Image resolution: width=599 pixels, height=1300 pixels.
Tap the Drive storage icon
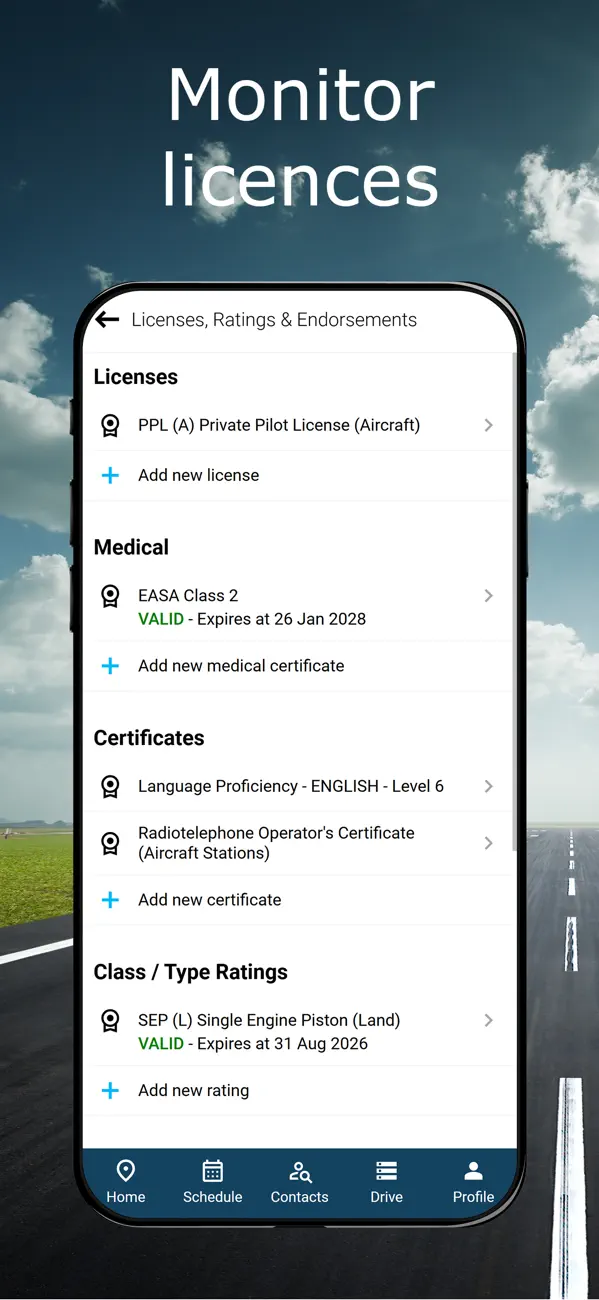(x=386, y=1171)
